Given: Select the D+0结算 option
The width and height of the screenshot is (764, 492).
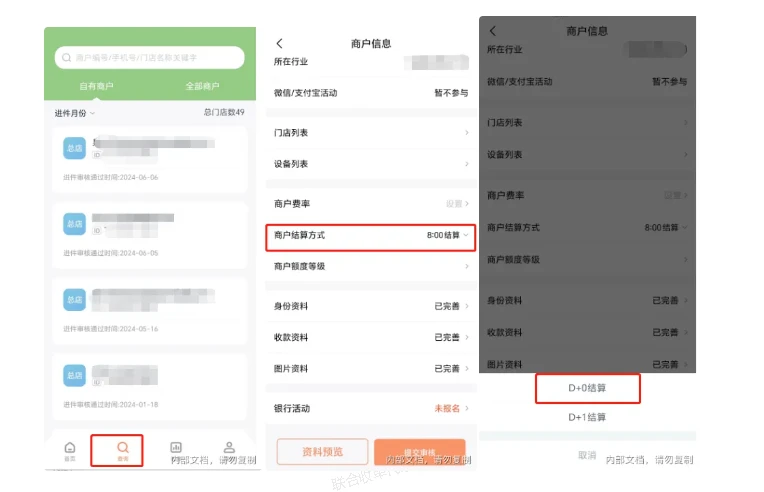Looking at the screenshot, I should [587, 388].
